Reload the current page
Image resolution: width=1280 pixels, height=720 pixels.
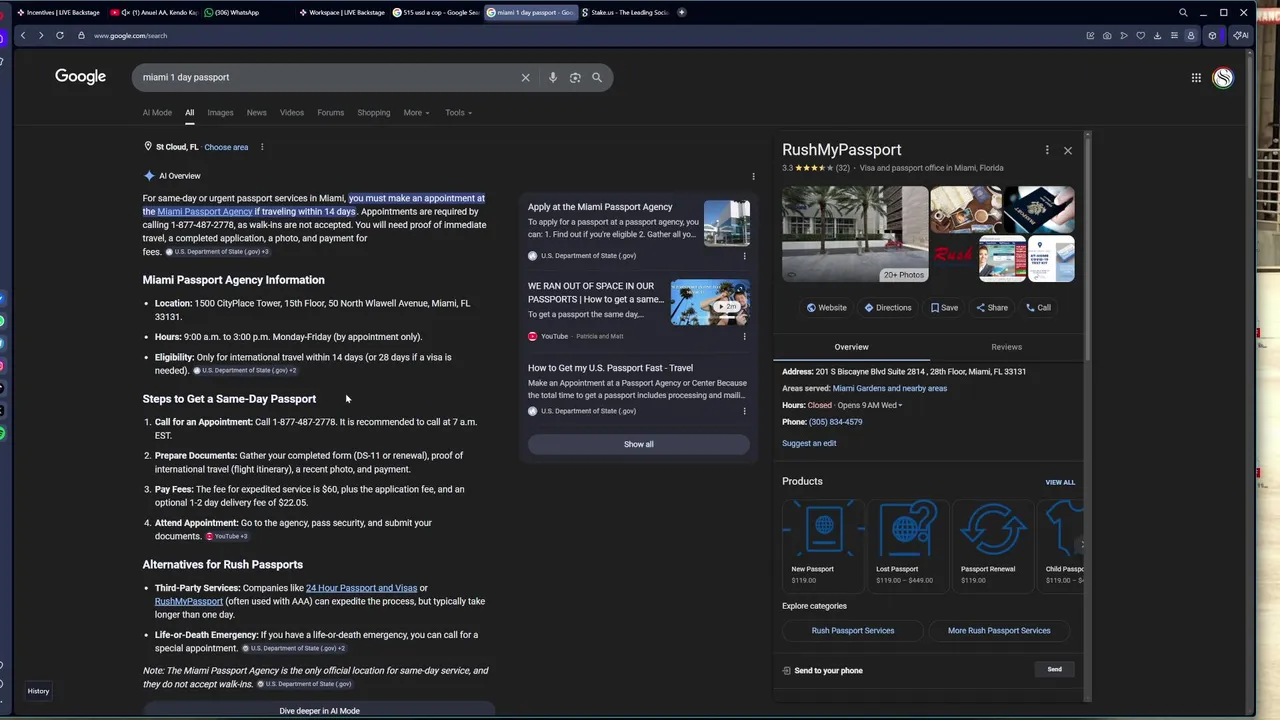coord(60,35)
